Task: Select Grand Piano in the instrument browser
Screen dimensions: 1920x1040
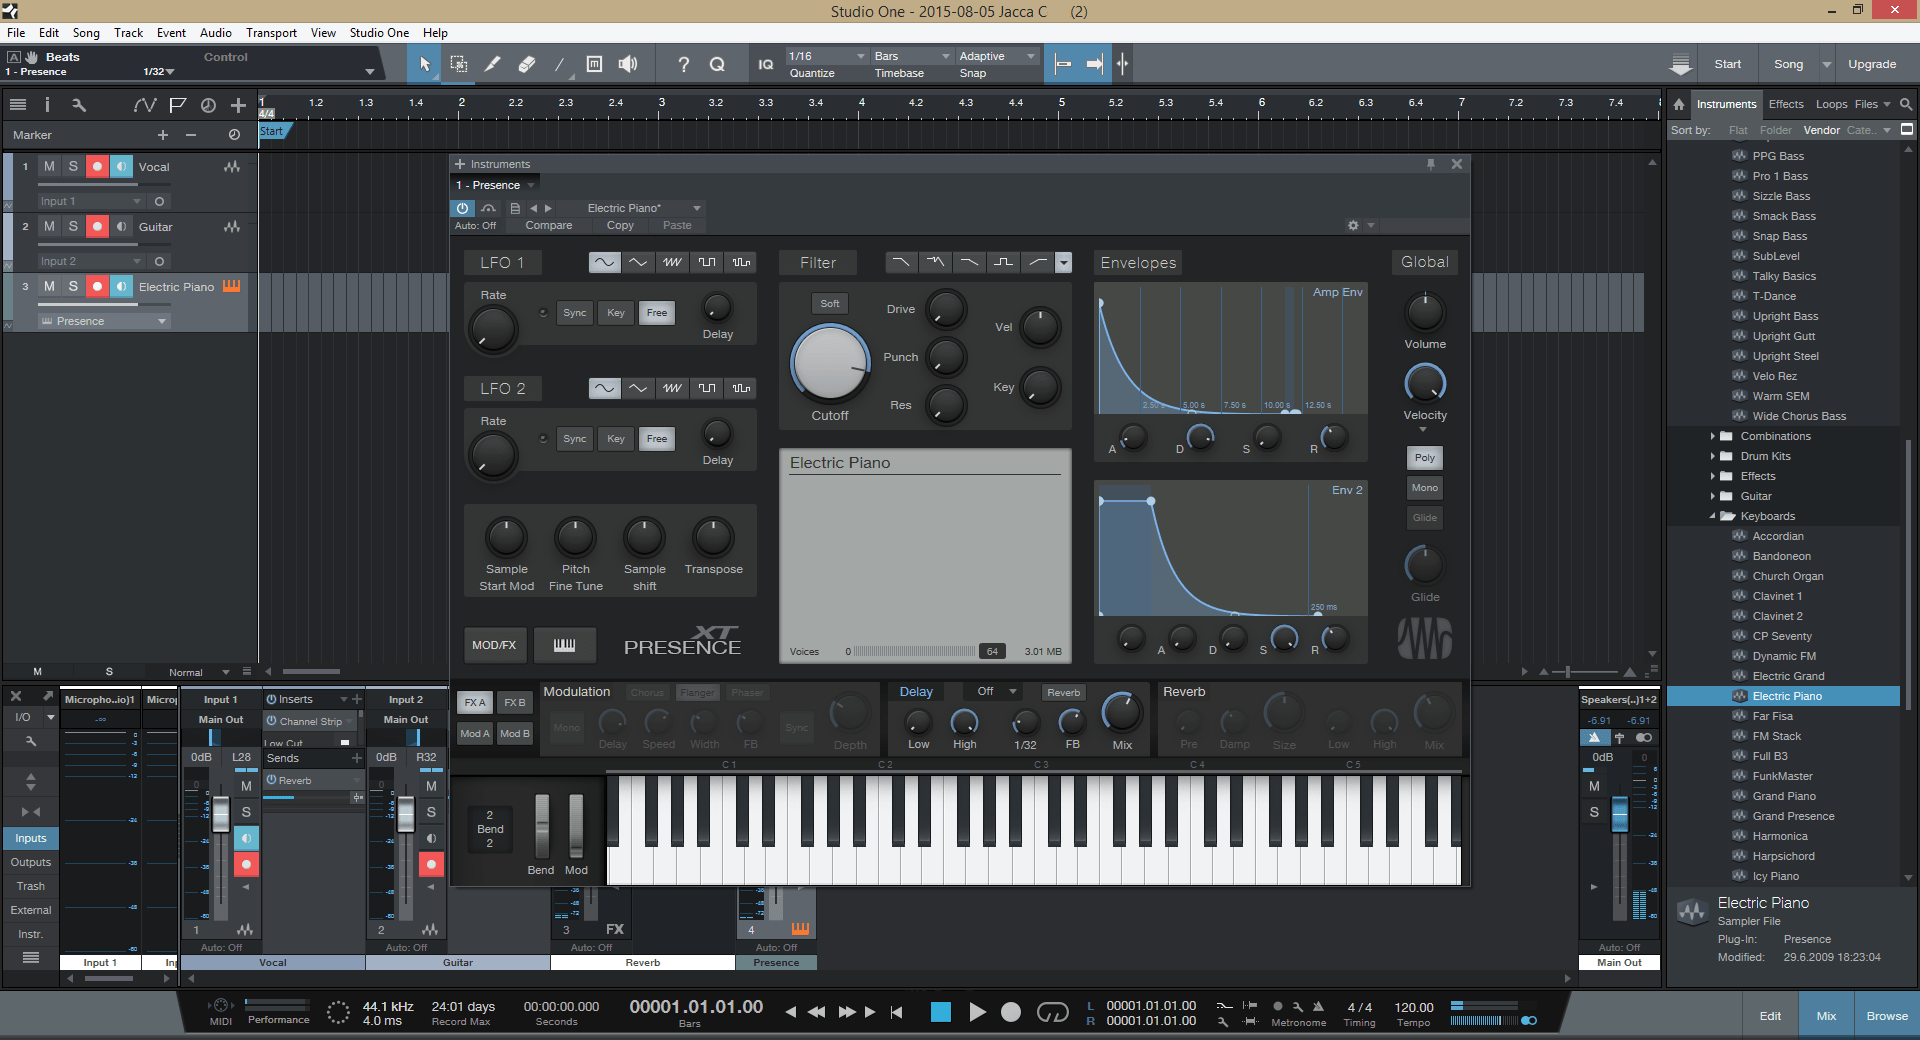Action: click(1783, 796)
